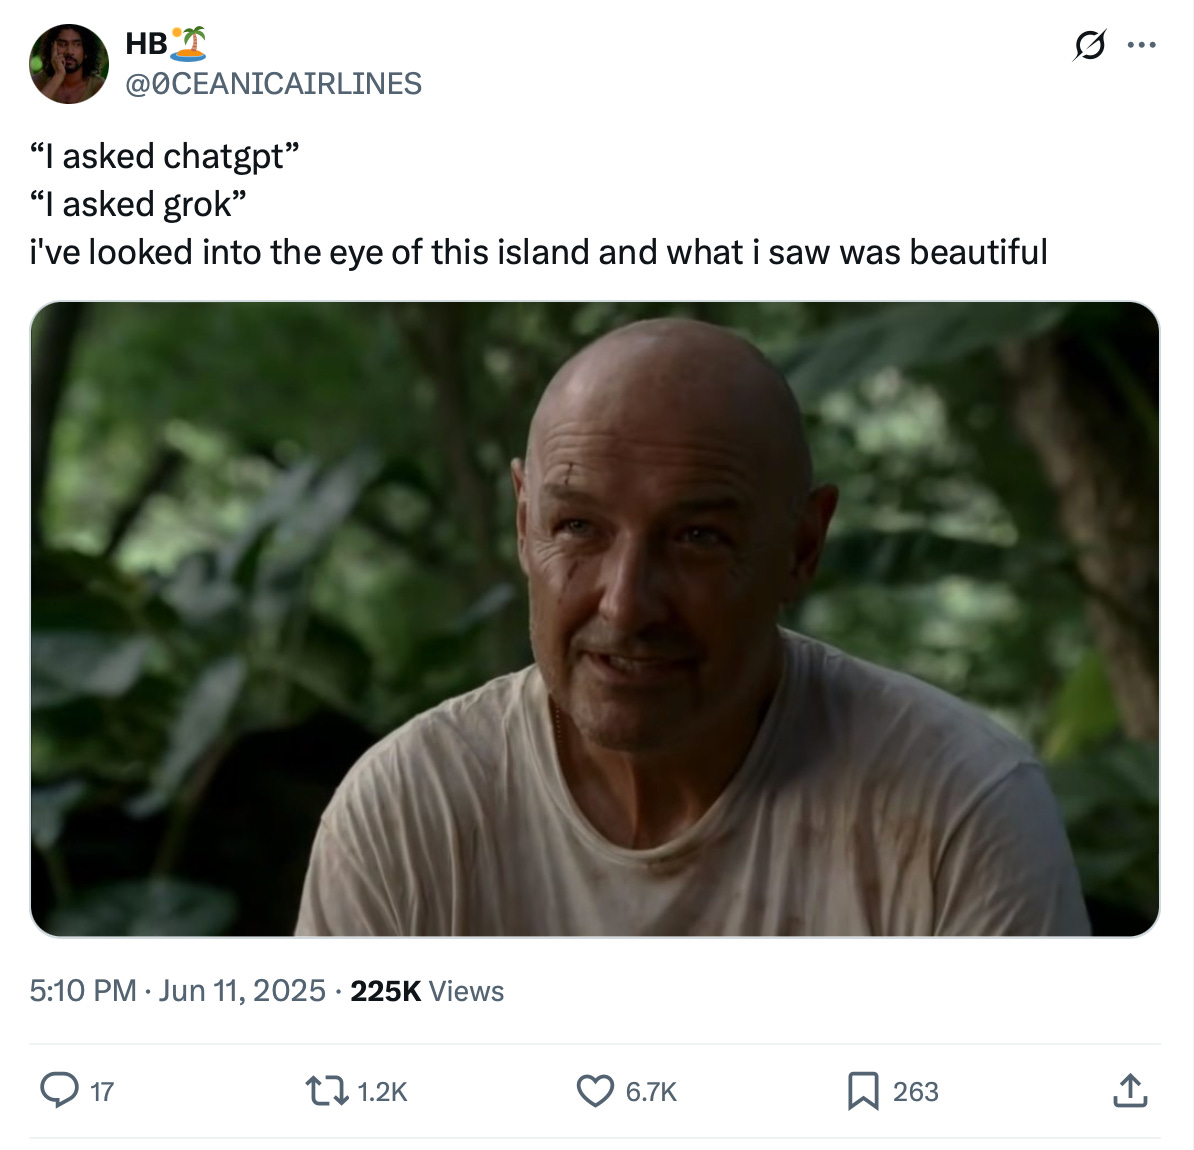Click the Grok slashed-circle icon

tap(1089, 45)
